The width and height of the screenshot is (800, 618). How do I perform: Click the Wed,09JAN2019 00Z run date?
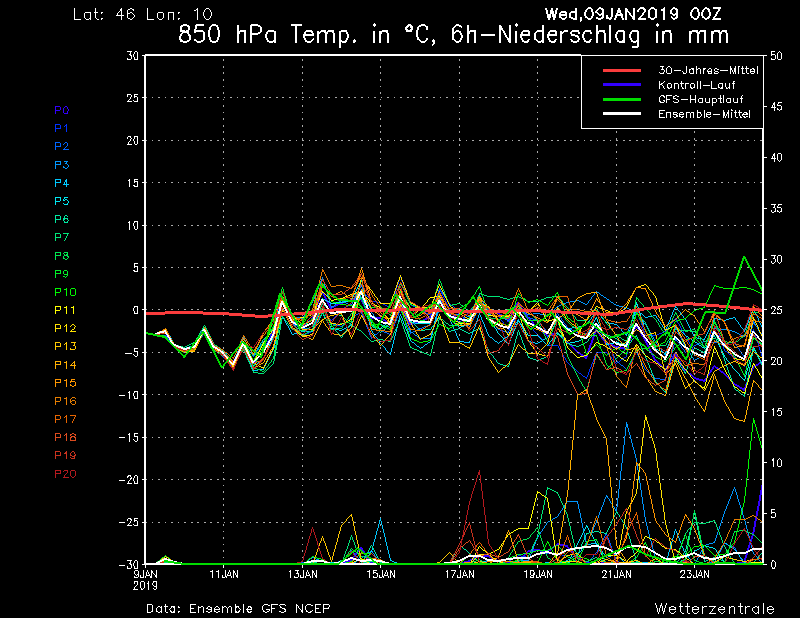coord(633,14)
